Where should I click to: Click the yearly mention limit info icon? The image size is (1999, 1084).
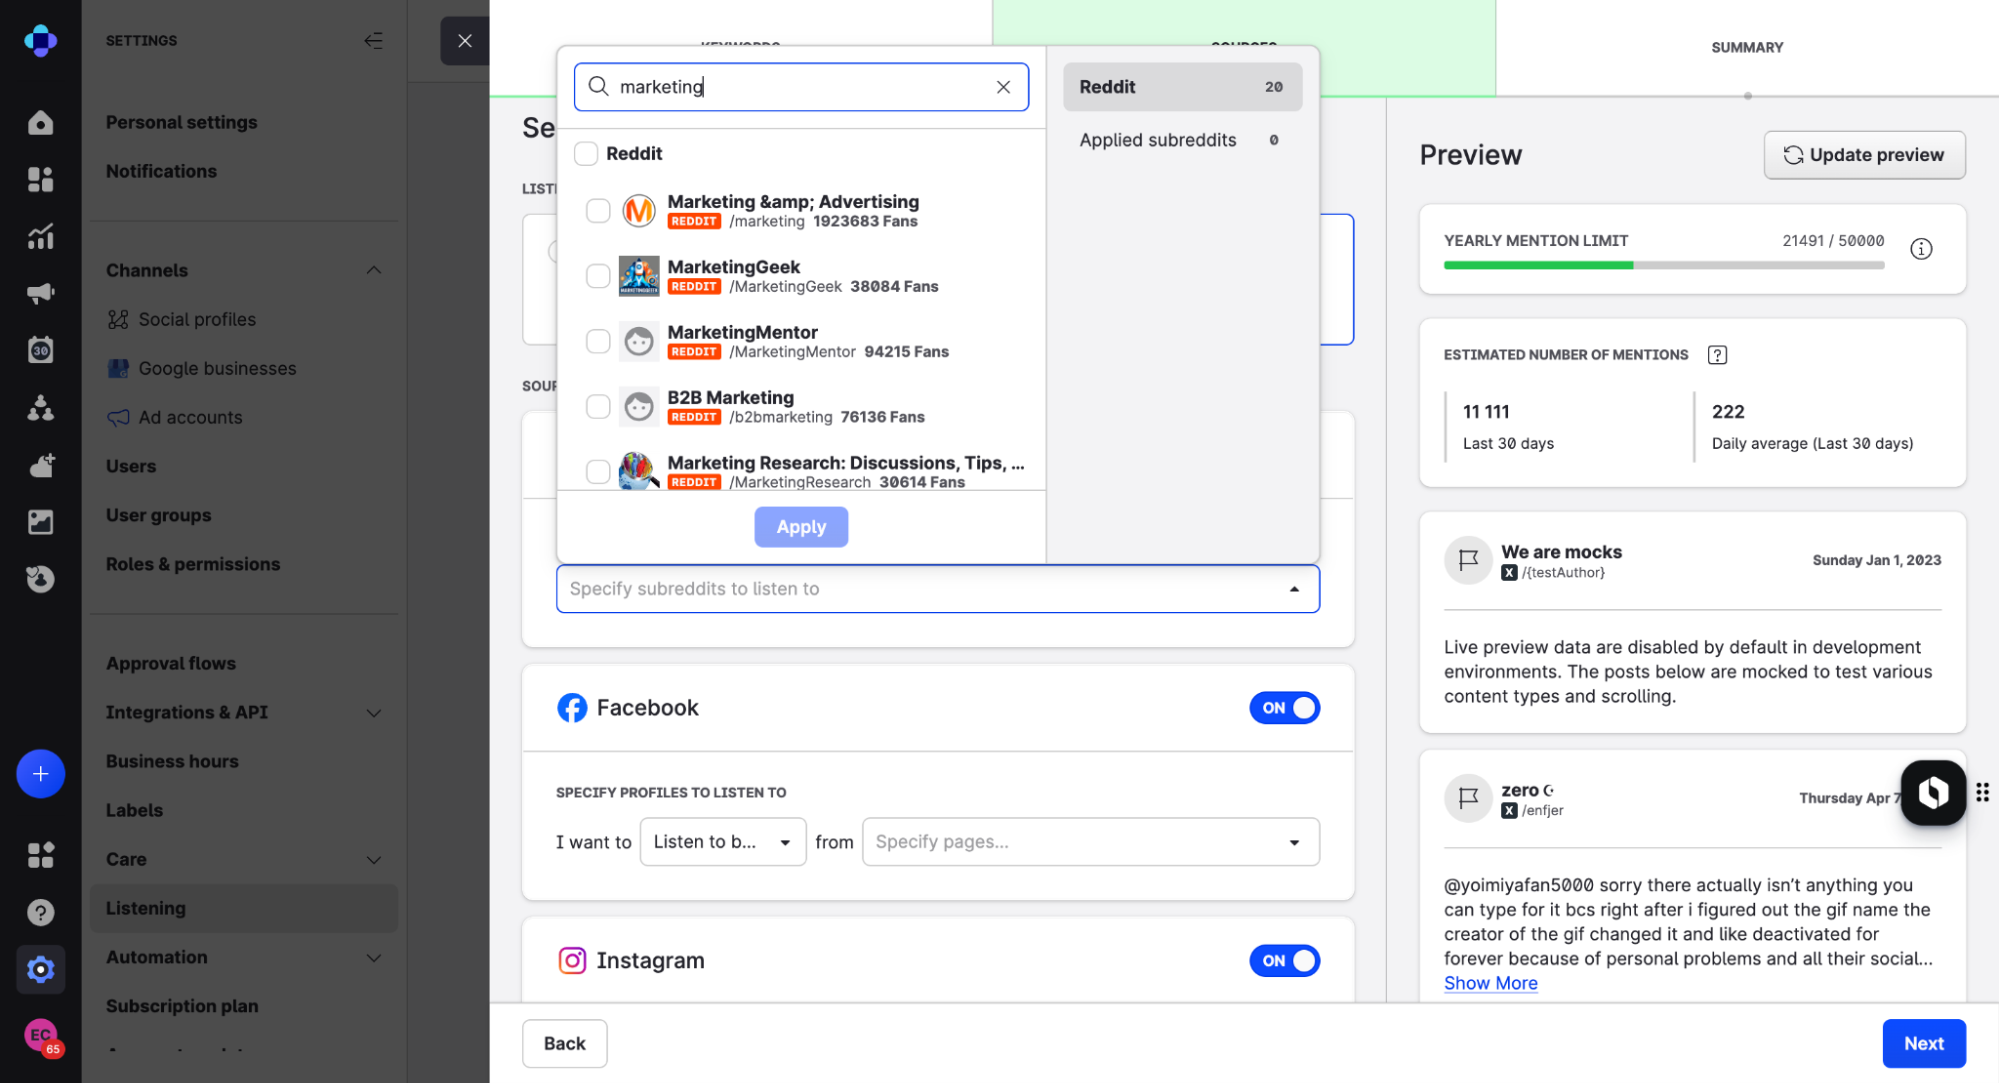click(x=1920, y=249)
